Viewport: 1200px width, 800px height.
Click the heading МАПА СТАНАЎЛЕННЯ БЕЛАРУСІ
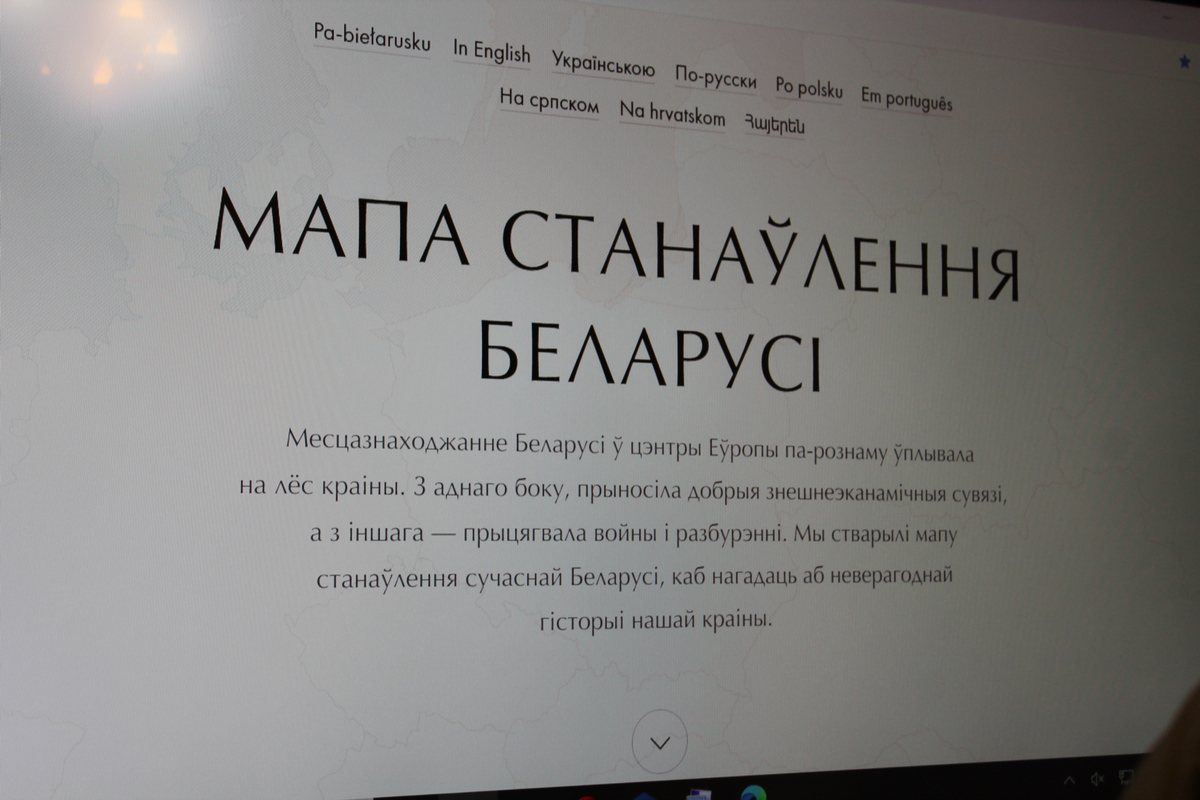click(x=616, y=292)
